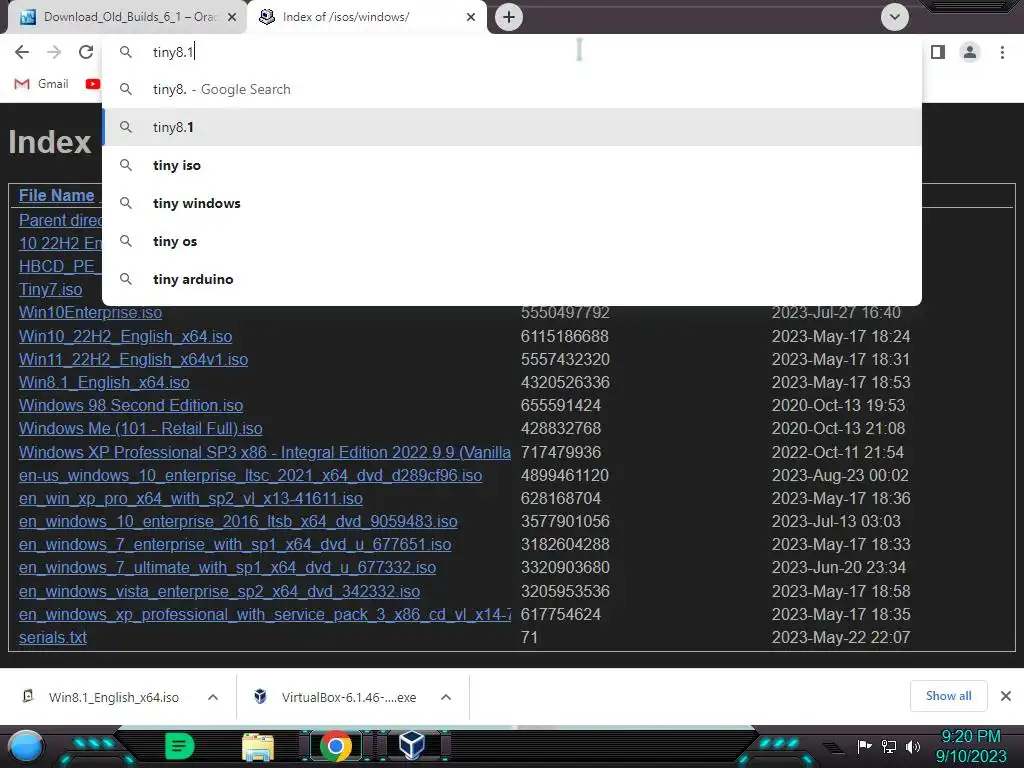Click the Action Center flag tray icon
This screenshot has height=768, width=1024.
click(x=865, y=746)
